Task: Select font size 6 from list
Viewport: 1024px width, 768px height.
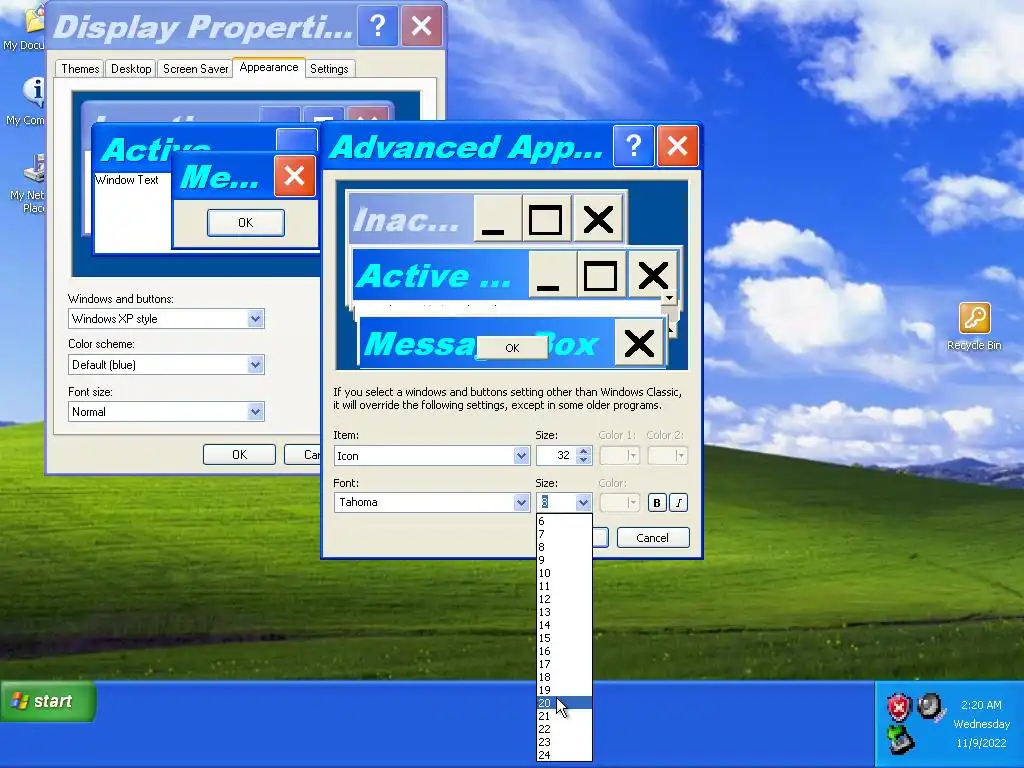Action: click(564, 521)
